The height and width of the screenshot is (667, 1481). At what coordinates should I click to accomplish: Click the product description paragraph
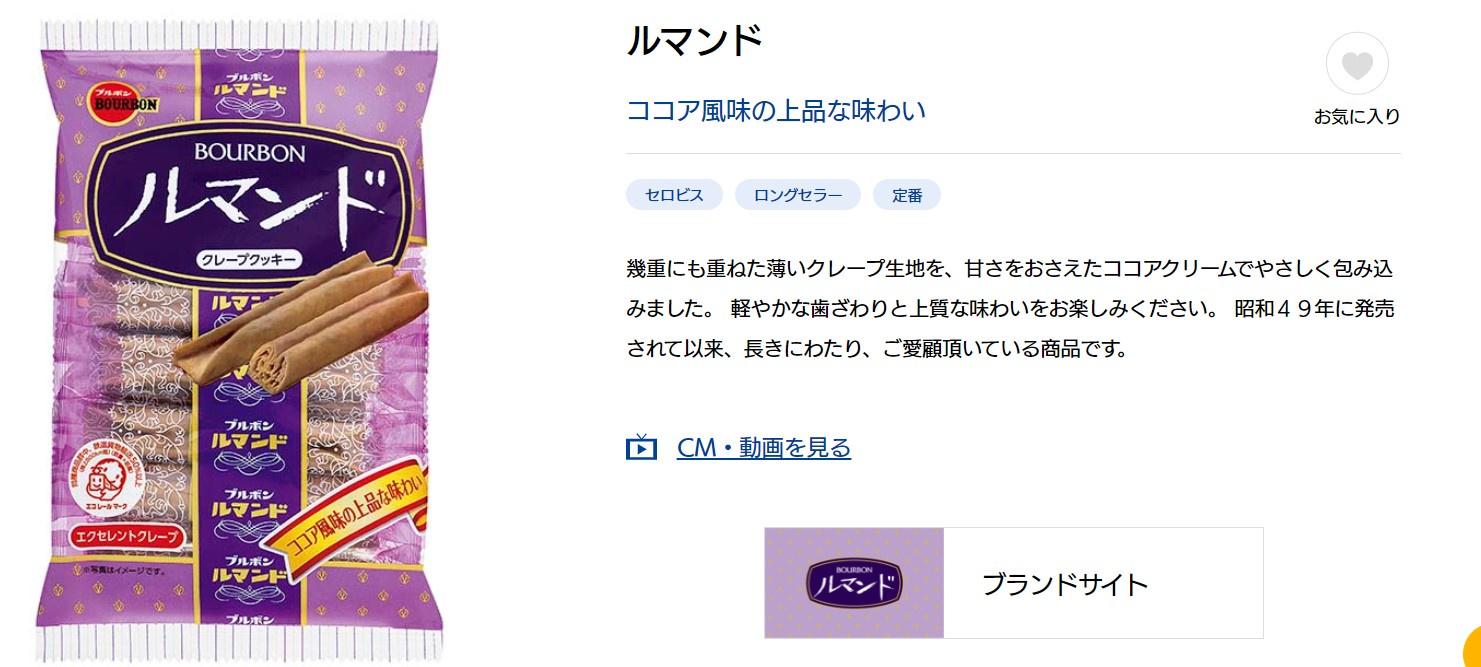[1010, 309]
